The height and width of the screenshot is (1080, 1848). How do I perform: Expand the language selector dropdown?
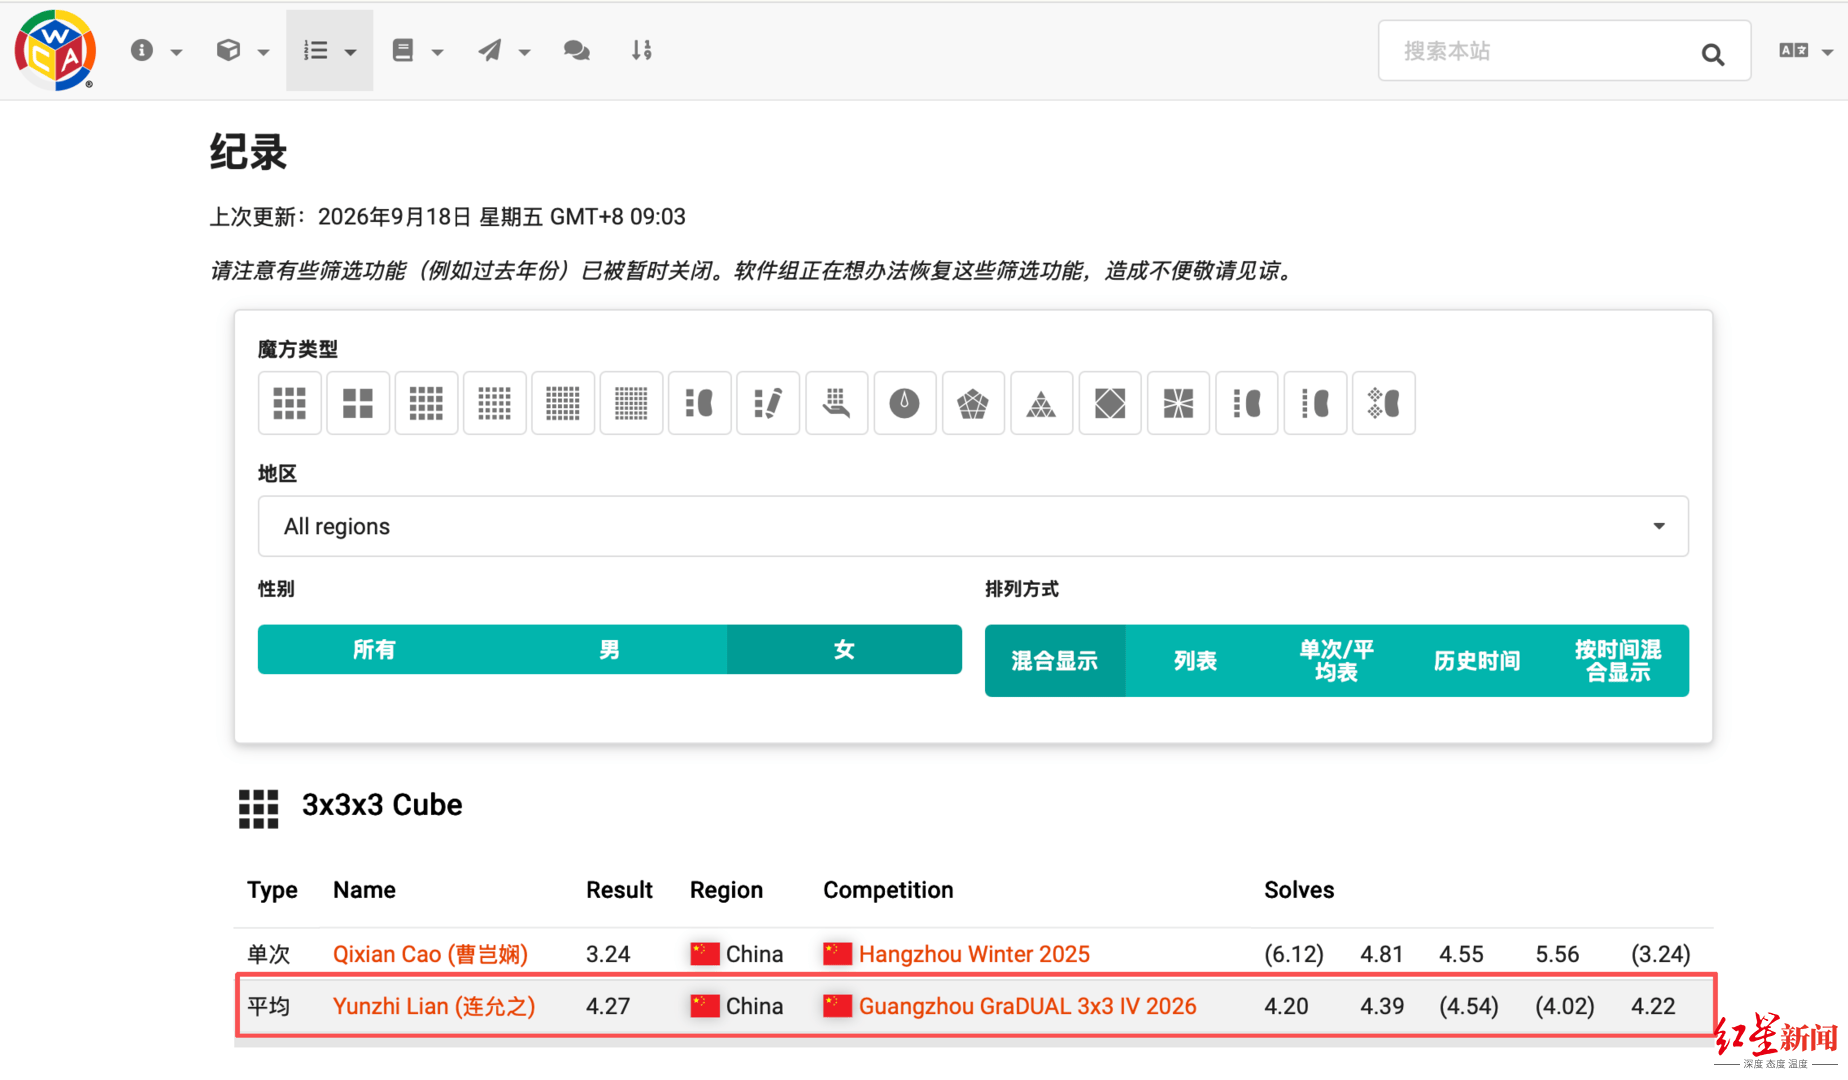(1805, 51)
